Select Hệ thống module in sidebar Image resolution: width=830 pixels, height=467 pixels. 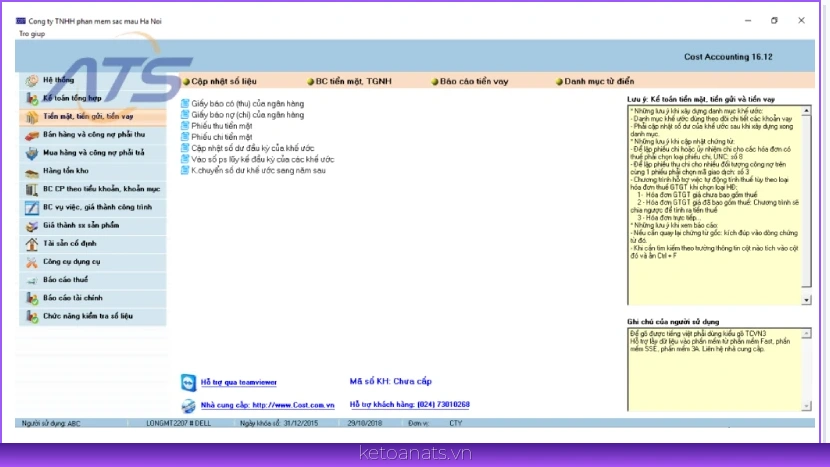tap(93, 80)
